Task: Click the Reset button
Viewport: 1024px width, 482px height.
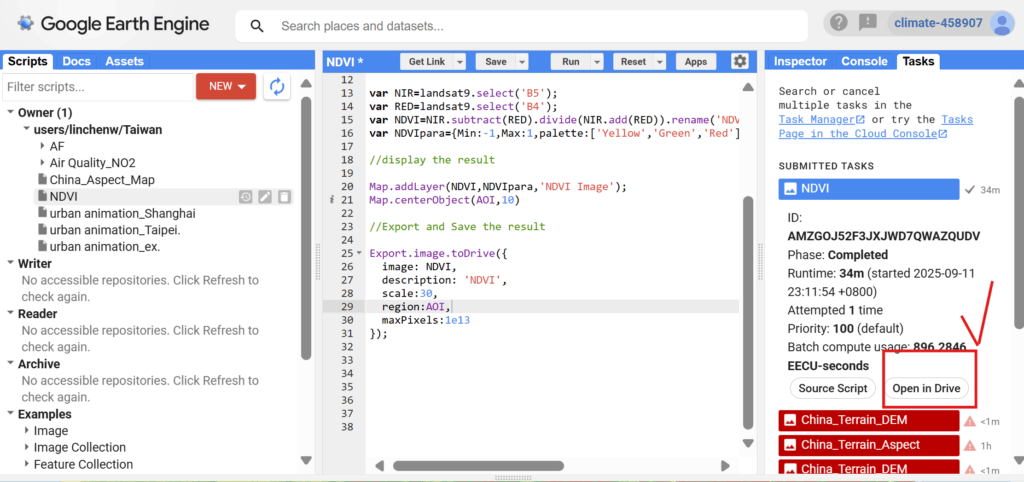Action: [633, 62]
